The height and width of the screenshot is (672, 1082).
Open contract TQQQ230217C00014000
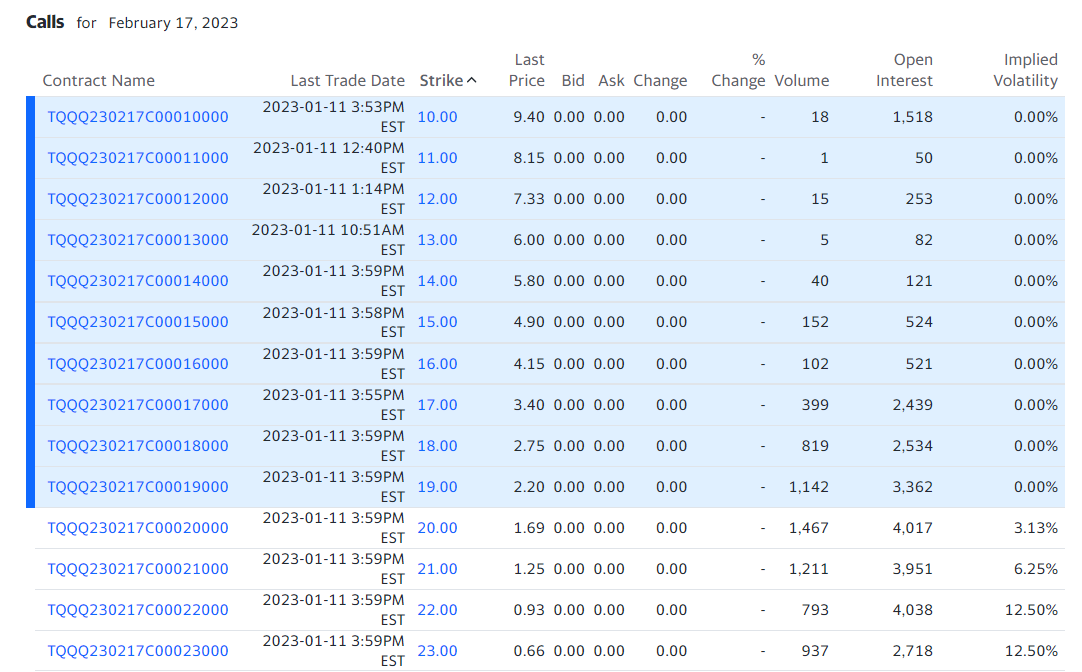tap(138, 281)
